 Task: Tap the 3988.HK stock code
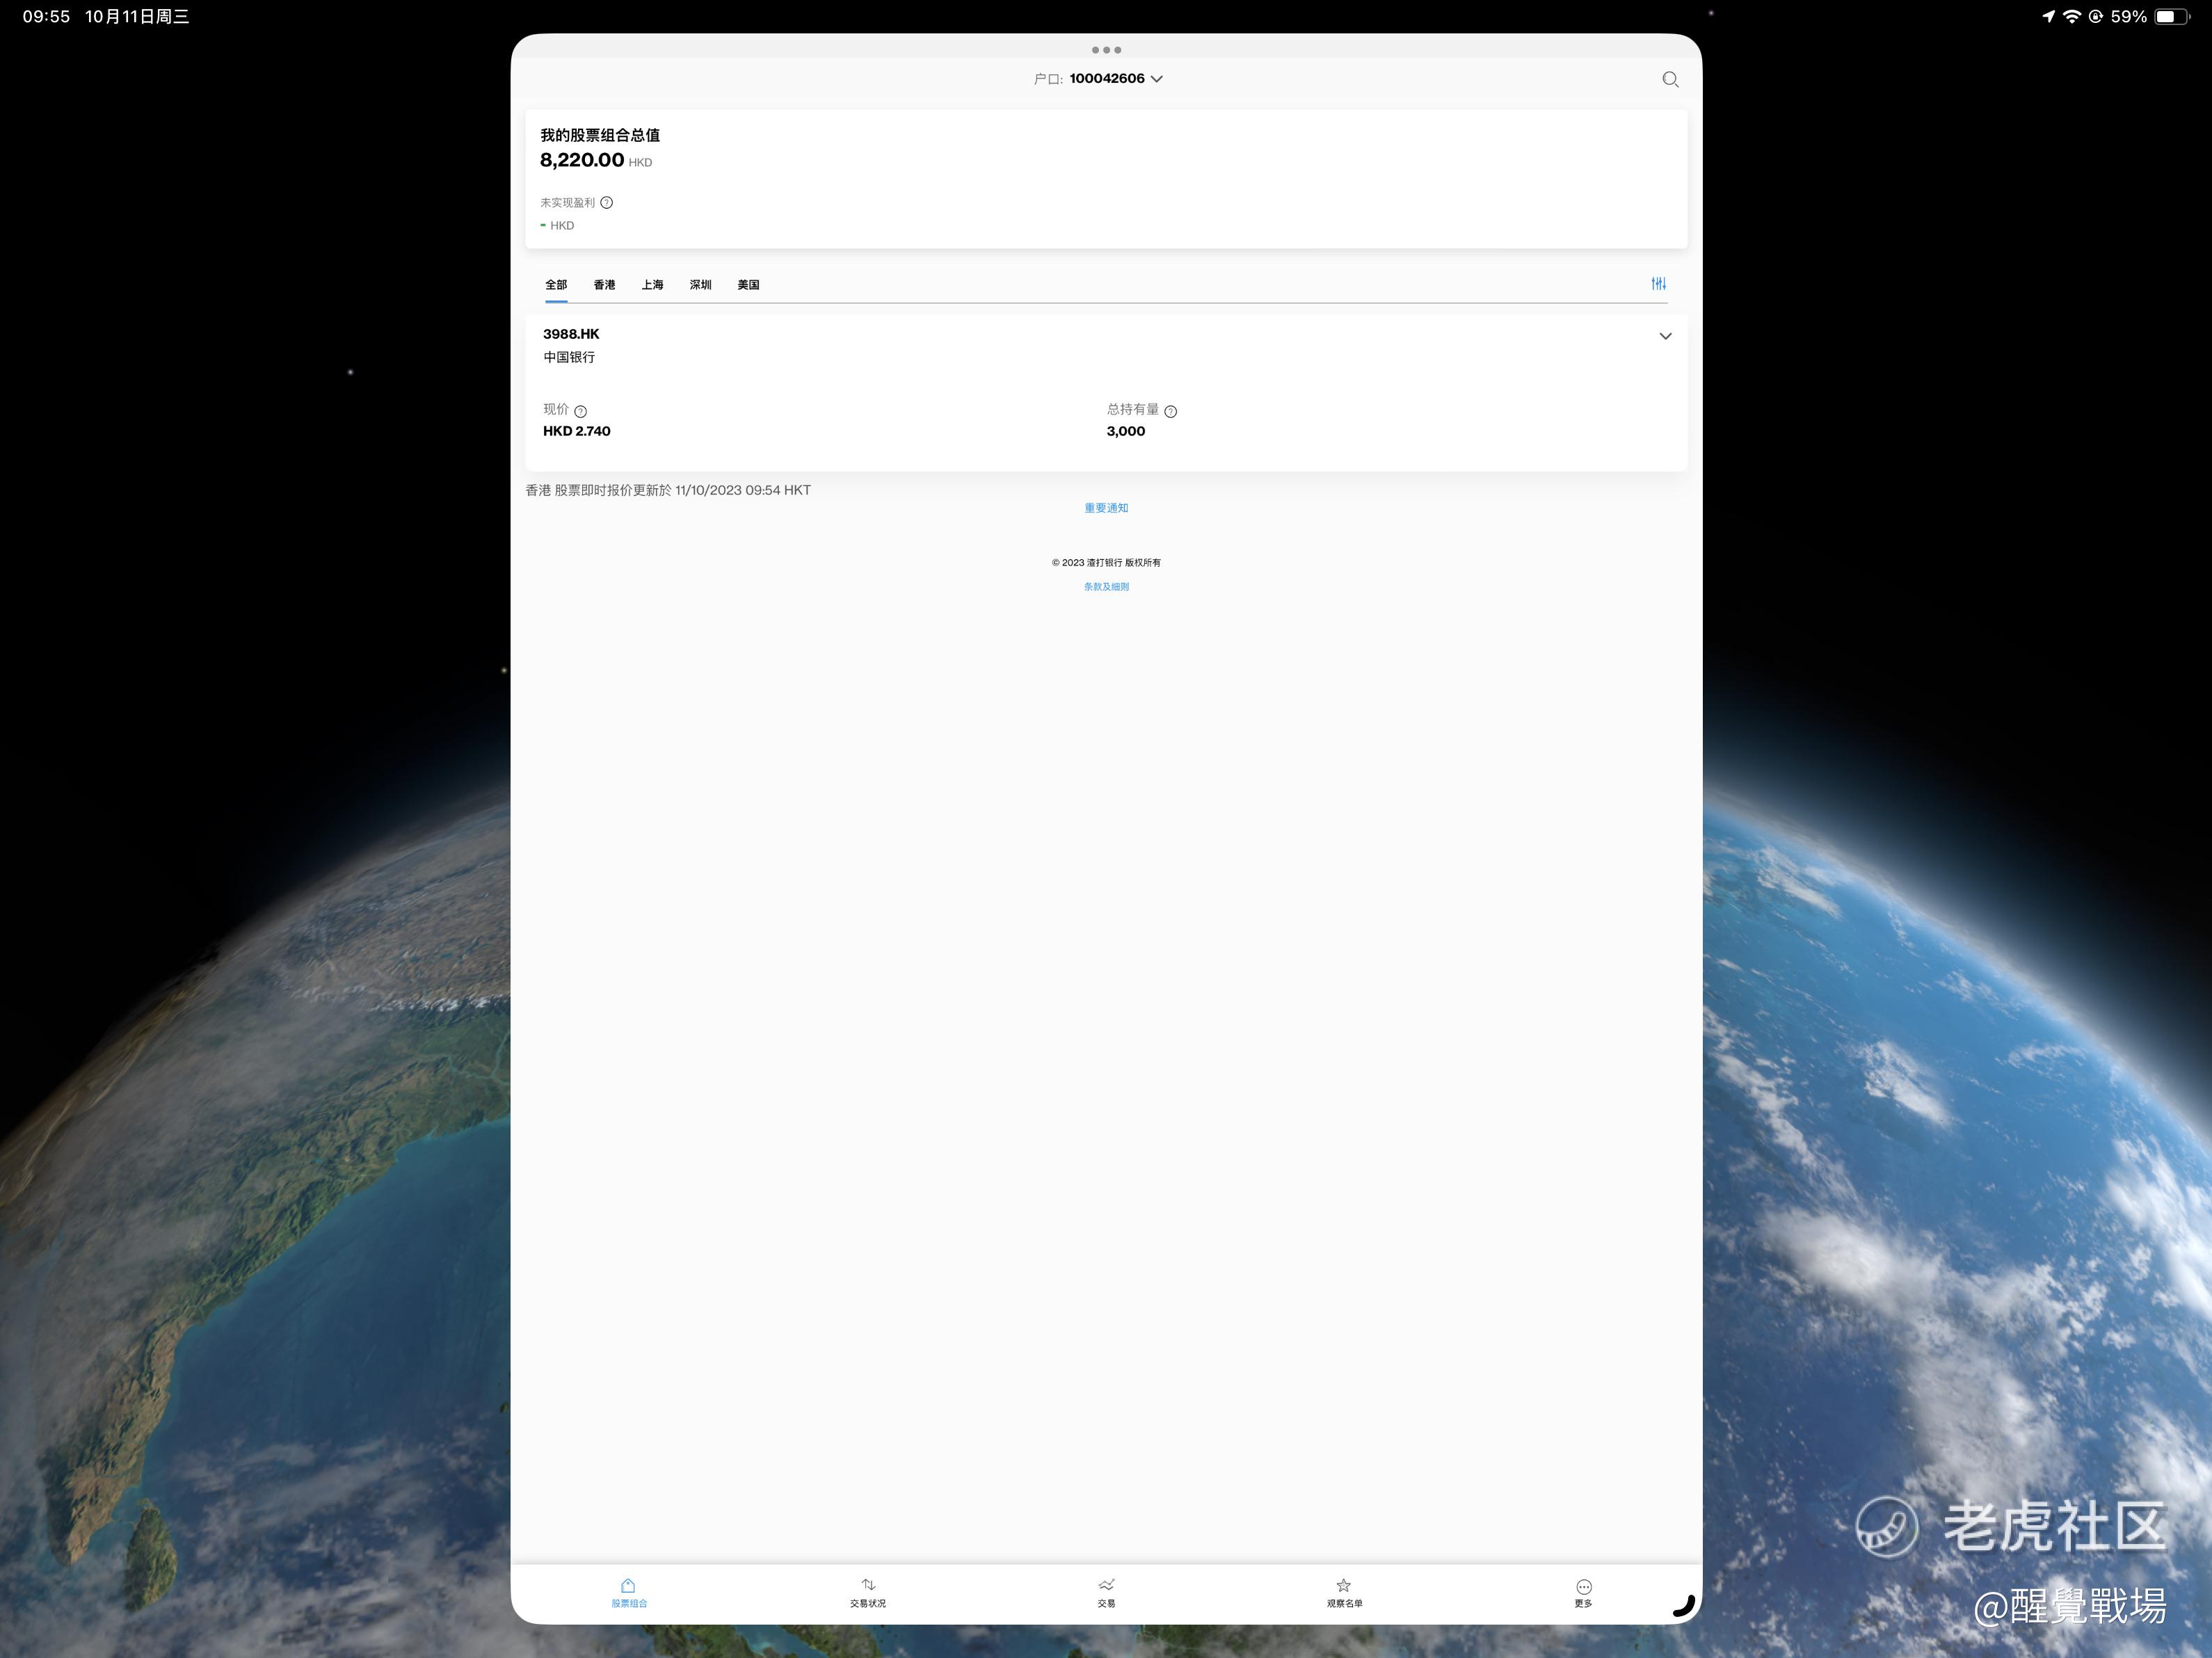tap(571, 334)
